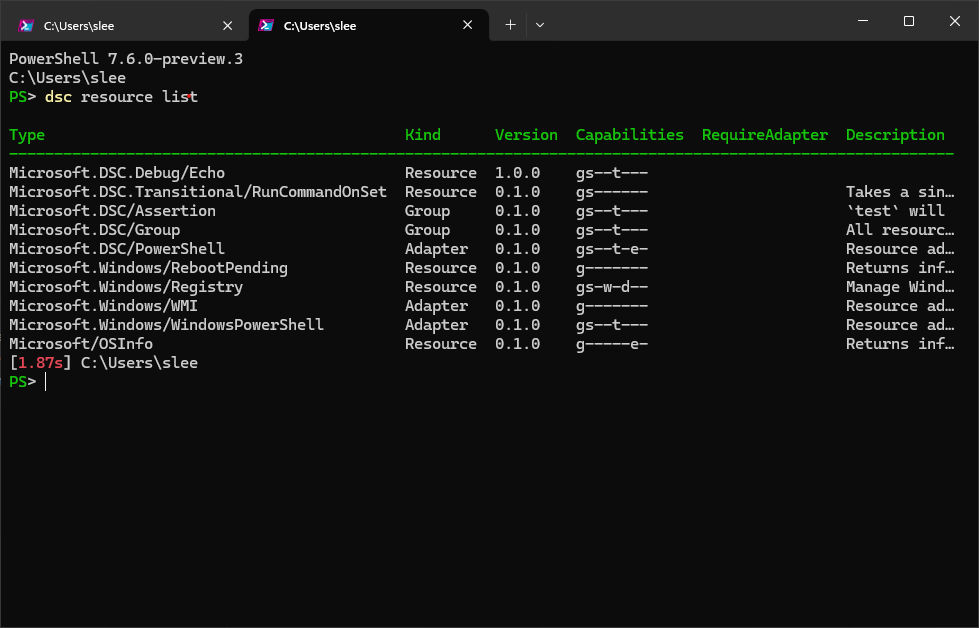Click PowerShell icon on first tab
The image size is (979, 628).
tap(26, 26)
